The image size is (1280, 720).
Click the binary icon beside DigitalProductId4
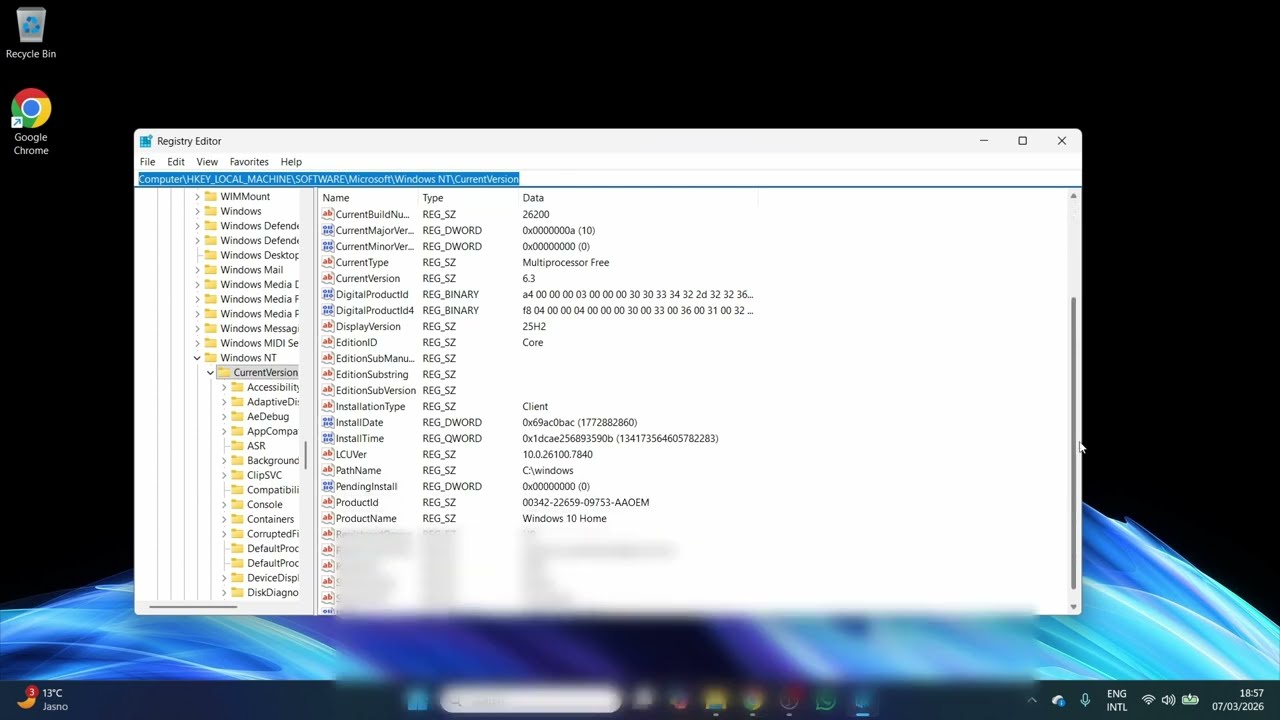[x=327, y=310]
